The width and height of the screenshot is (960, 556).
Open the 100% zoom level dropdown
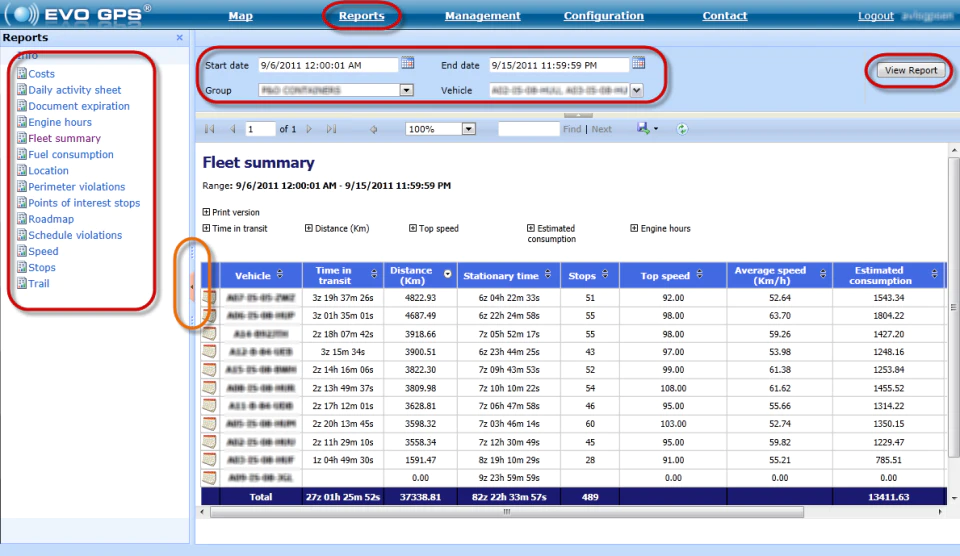(x=468, y=129)
